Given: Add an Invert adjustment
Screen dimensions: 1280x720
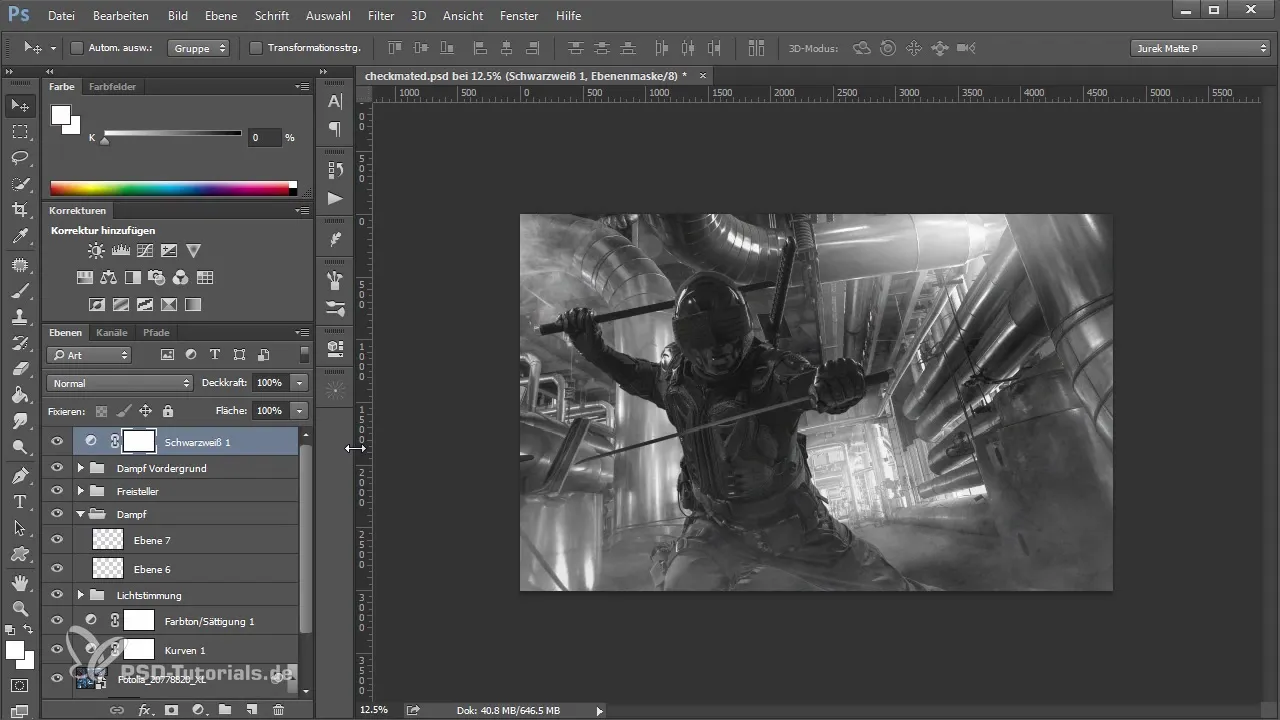Looking at the screenshot, I should coord(97,304).
